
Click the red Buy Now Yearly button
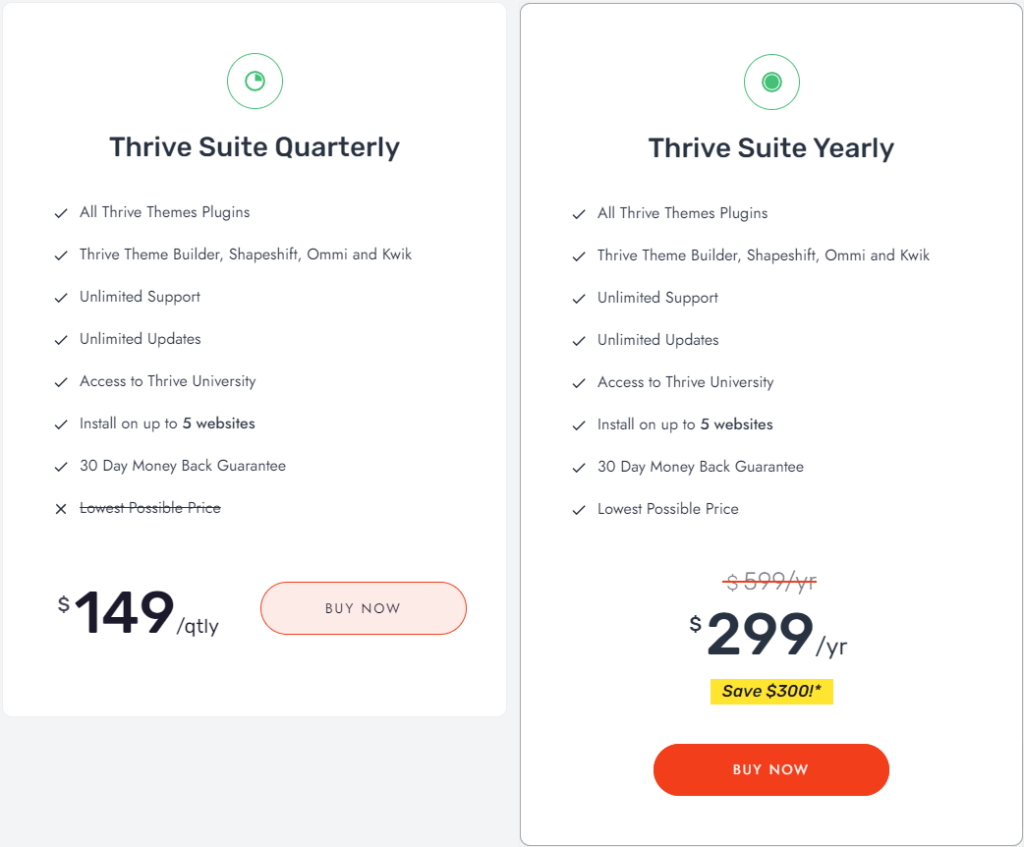click(x=771, y=769)
